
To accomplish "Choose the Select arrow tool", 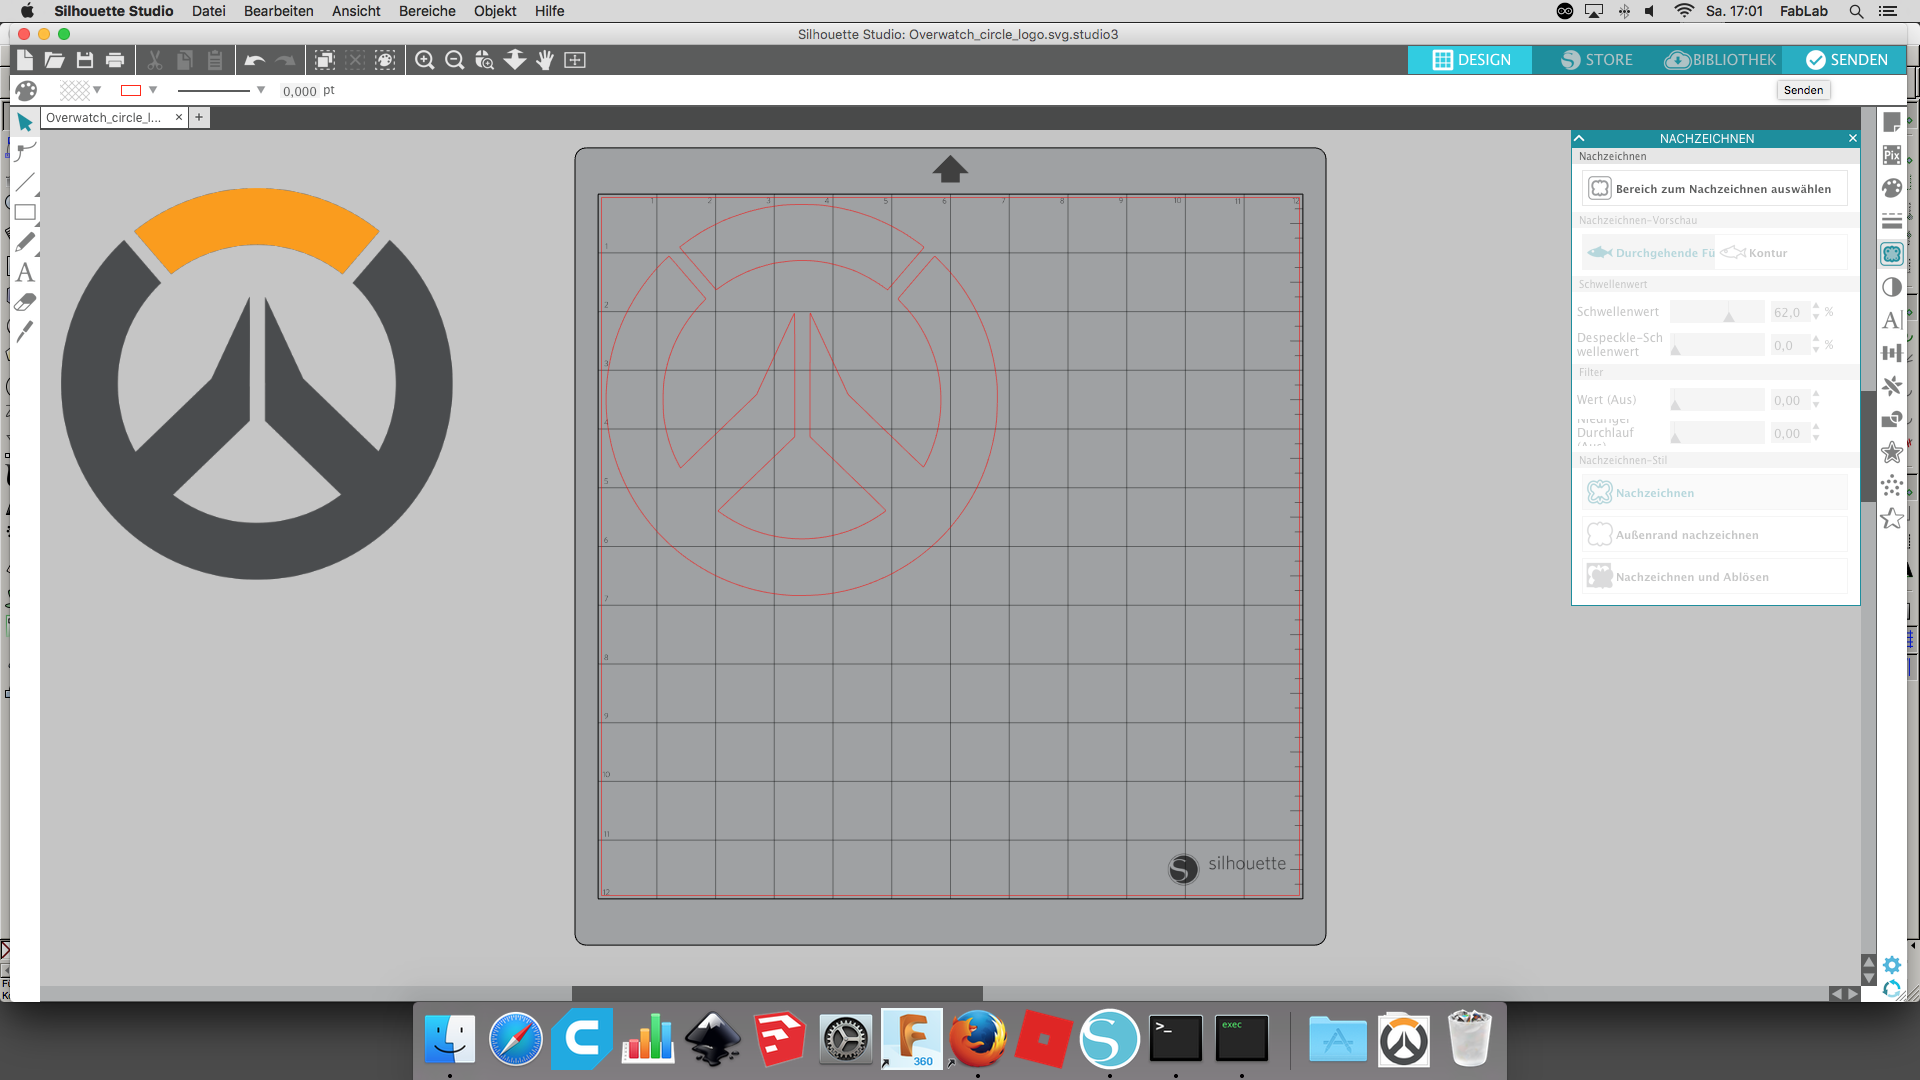I will click(25, 122).
